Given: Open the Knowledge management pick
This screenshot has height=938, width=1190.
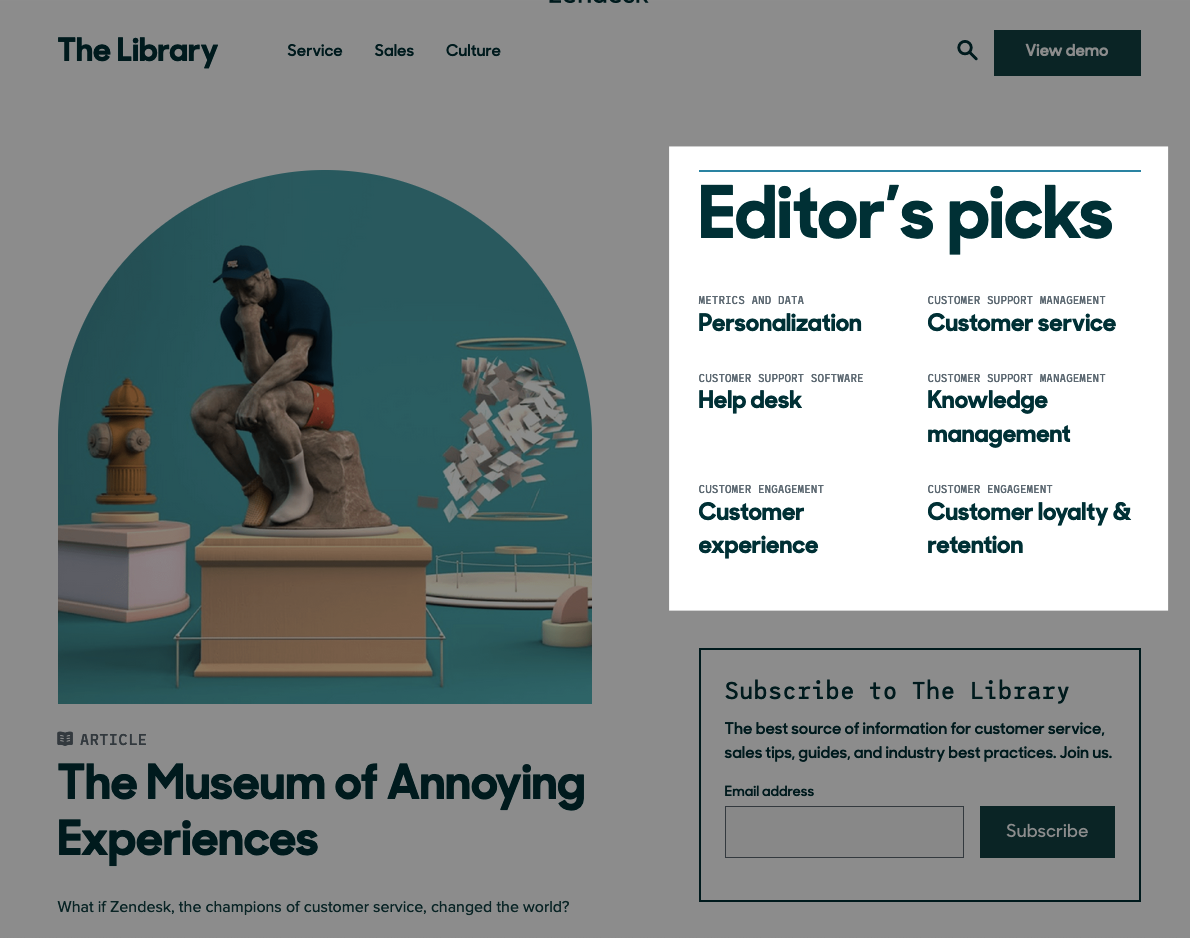Looking at the screenshot, I should (998, 417).
